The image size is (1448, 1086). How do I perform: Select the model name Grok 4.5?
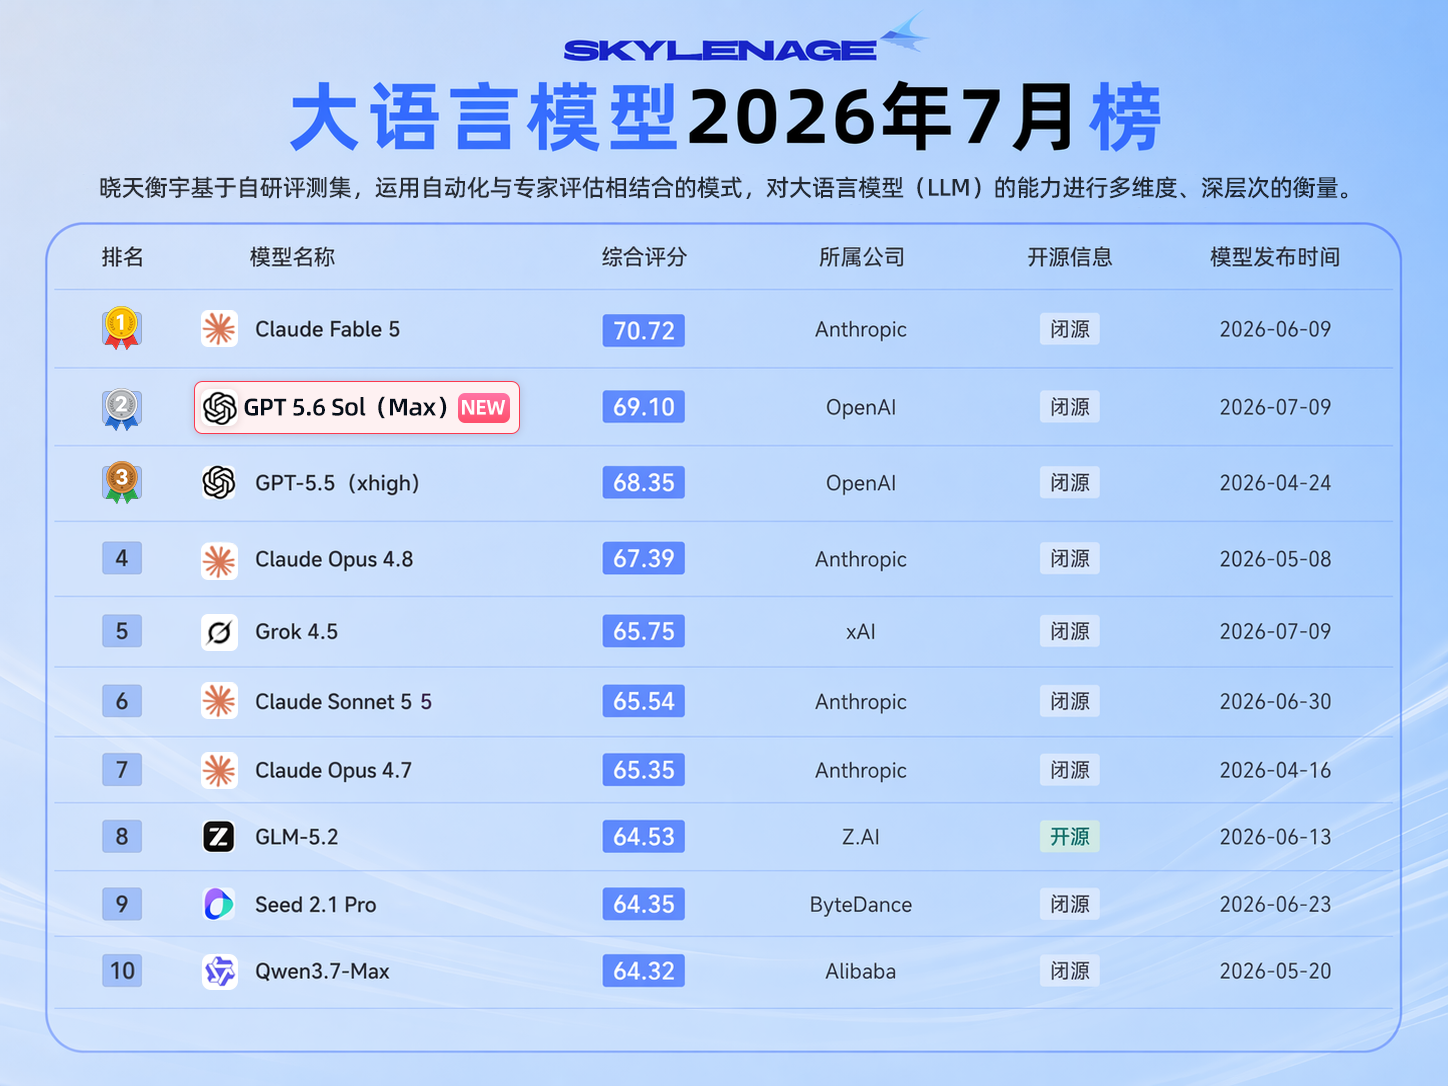click(297, 632)
